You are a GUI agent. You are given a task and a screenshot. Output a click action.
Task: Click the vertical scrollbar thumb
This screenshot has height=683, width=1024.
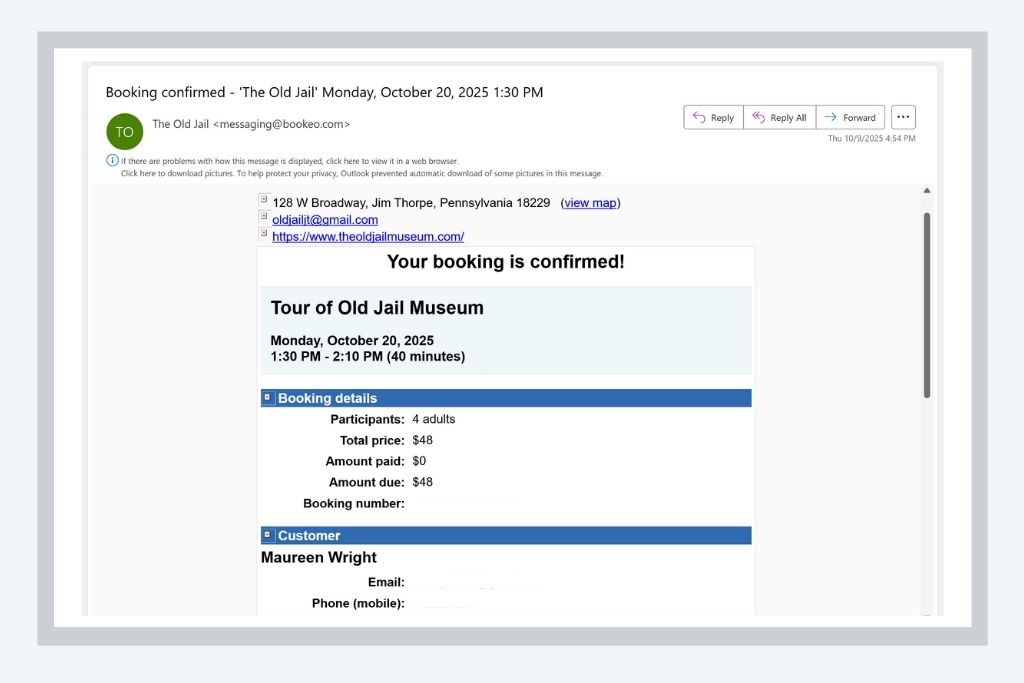point(926,300)
